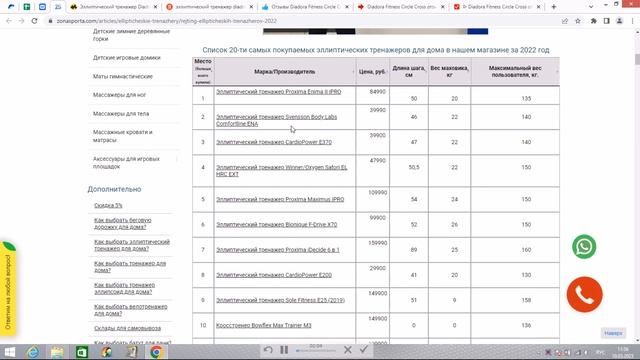Open the Proxima Maximus iPRO link
The image size is (640, 360).
point(280,199)
